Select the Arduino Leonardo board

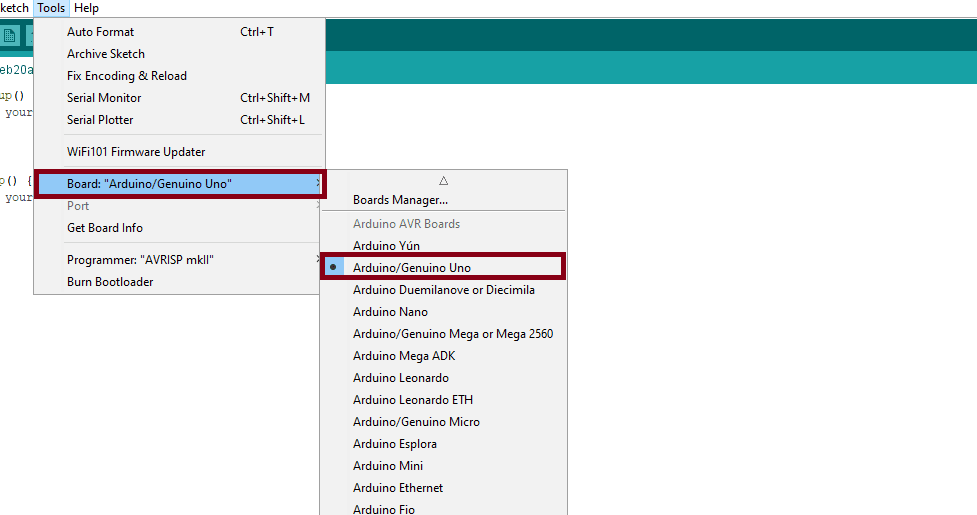pos(443,378)
